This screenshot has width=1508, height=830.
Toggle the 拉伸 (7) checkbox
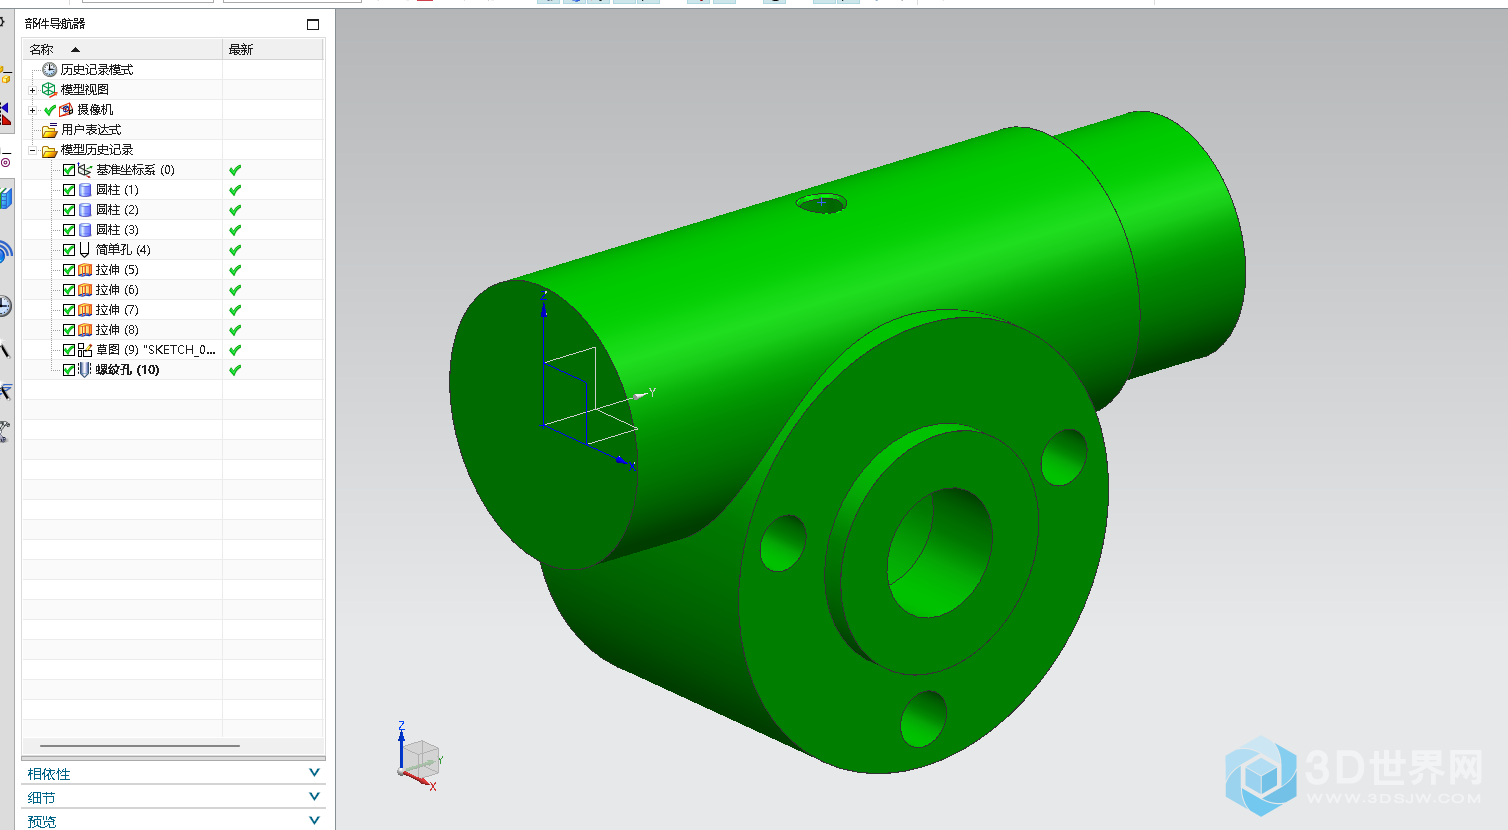coord(69,310)
